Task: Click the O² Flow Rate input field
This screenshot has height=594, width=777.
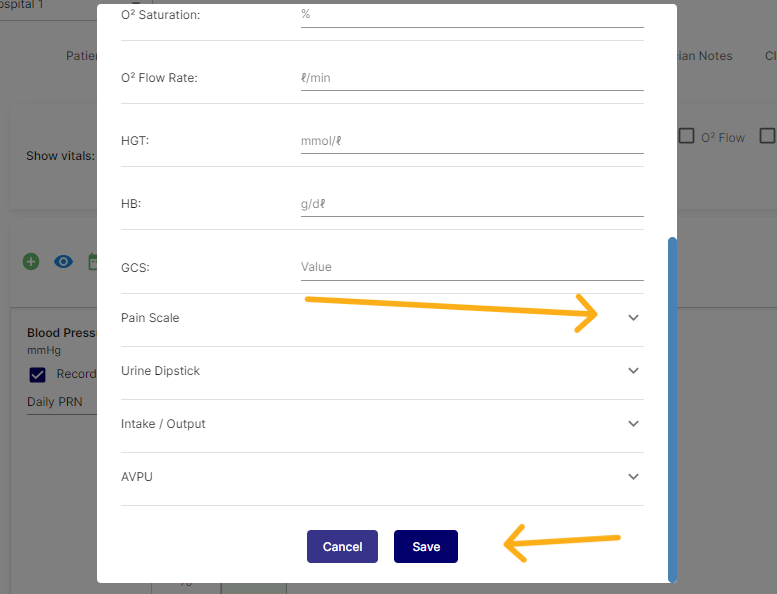Action: point(471,78)
